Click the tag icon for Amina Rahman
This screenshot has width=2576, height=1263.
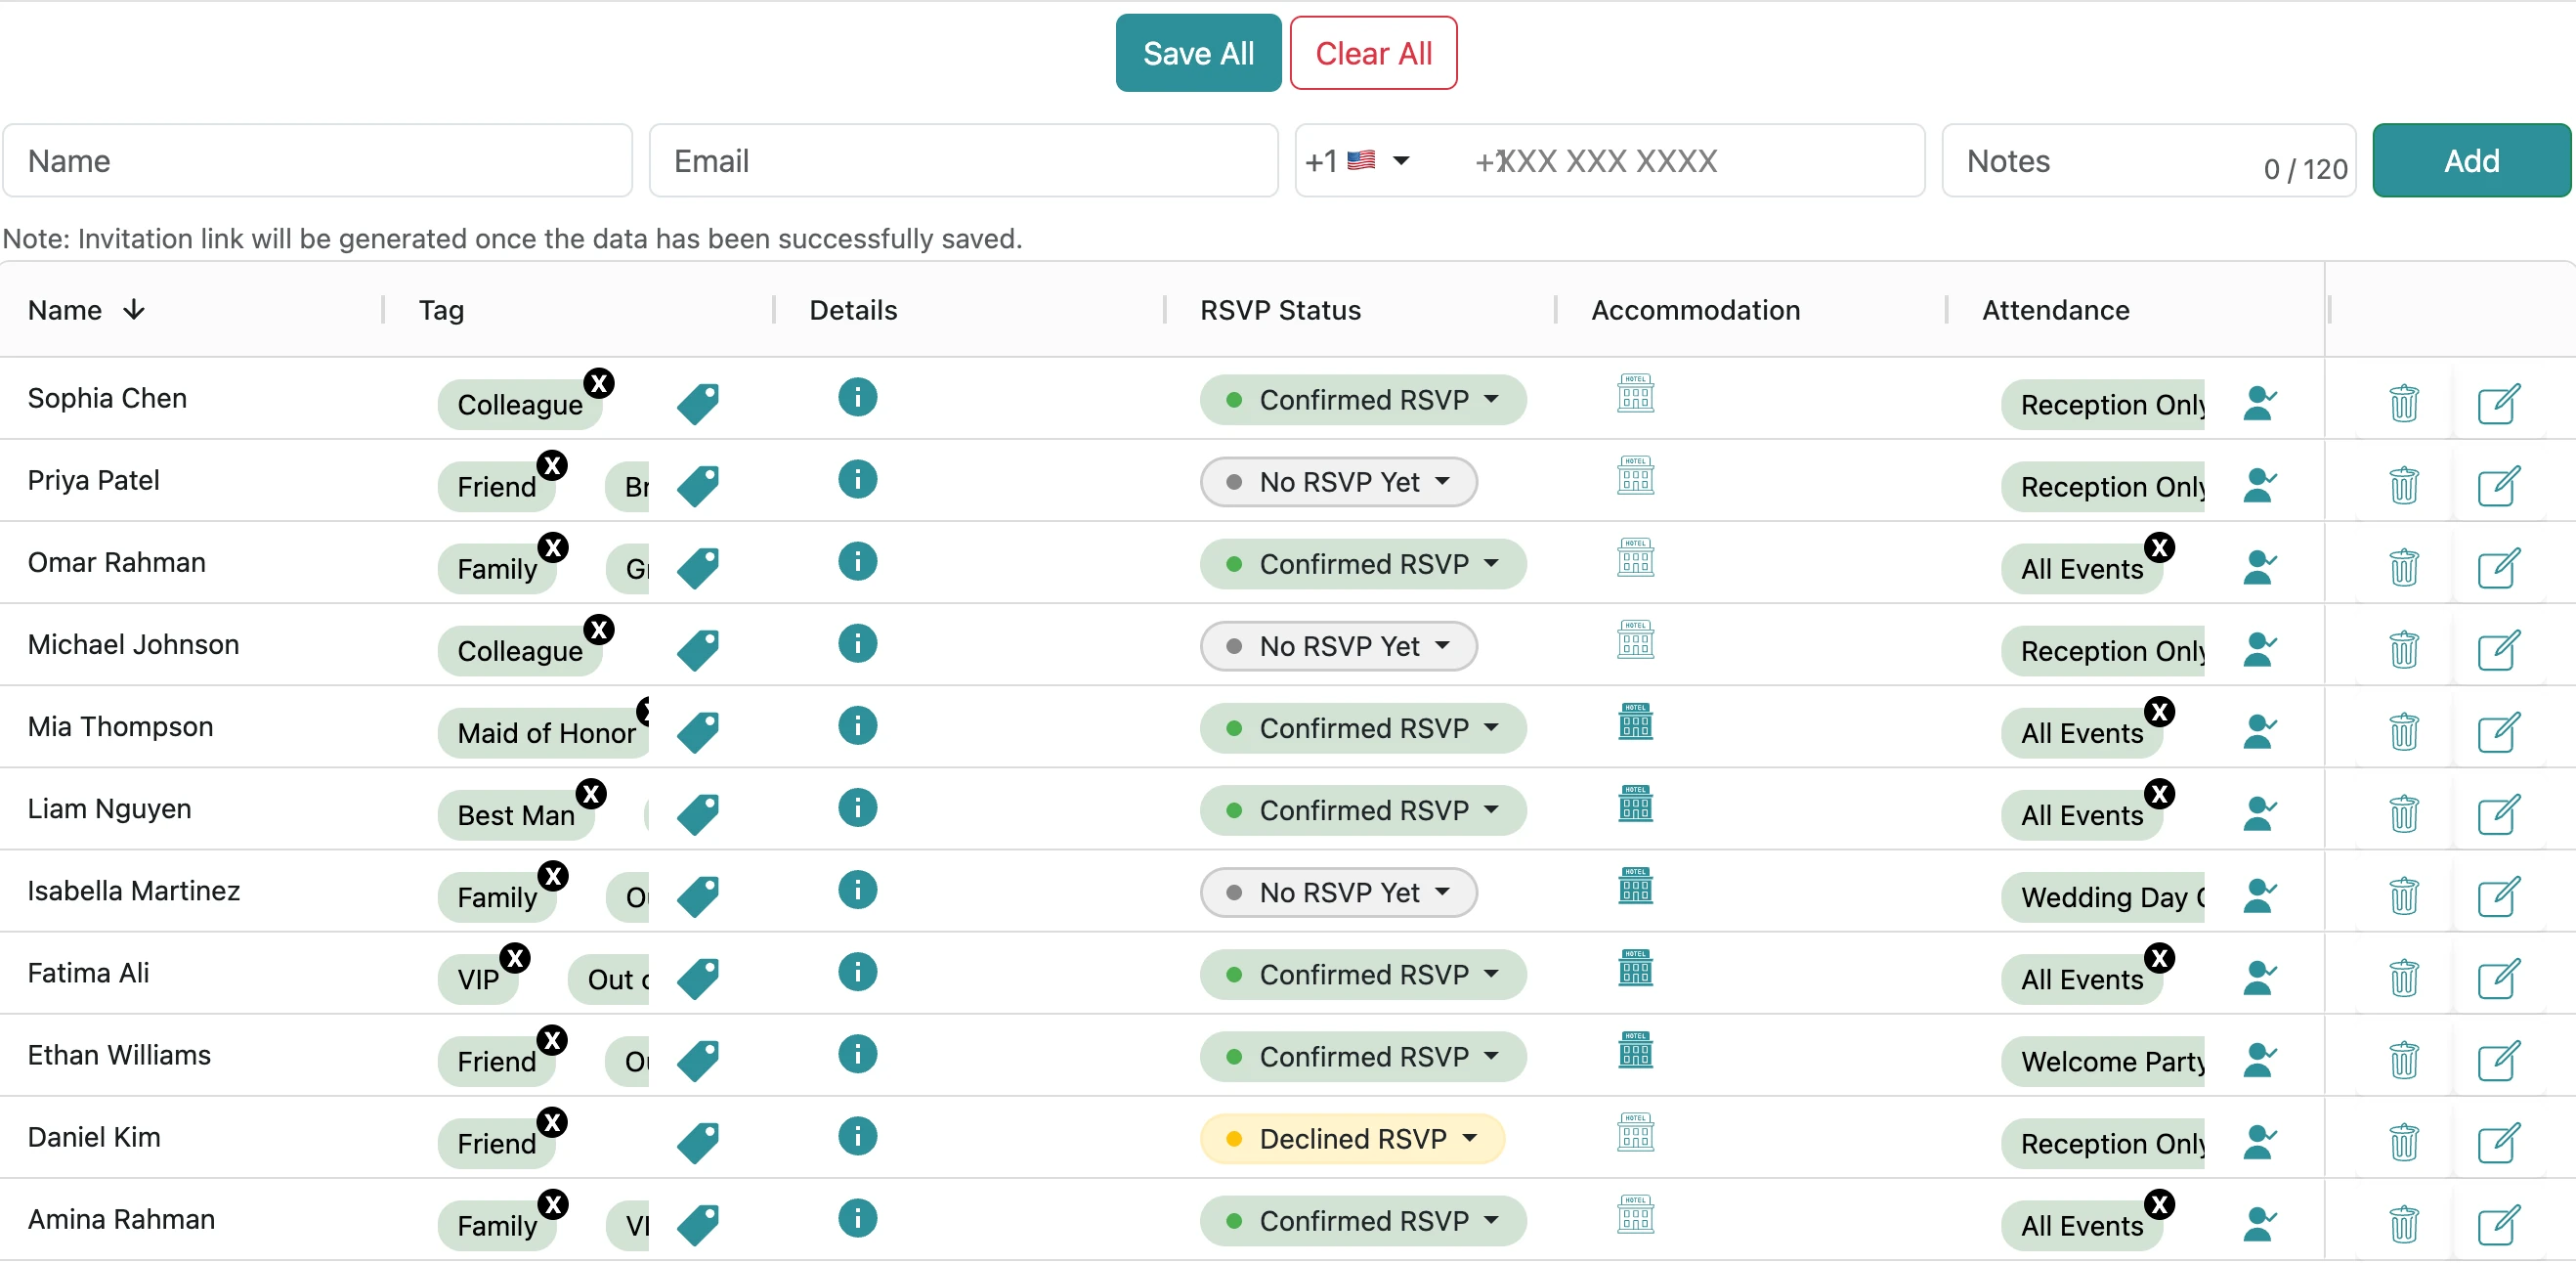(698, 1223)
